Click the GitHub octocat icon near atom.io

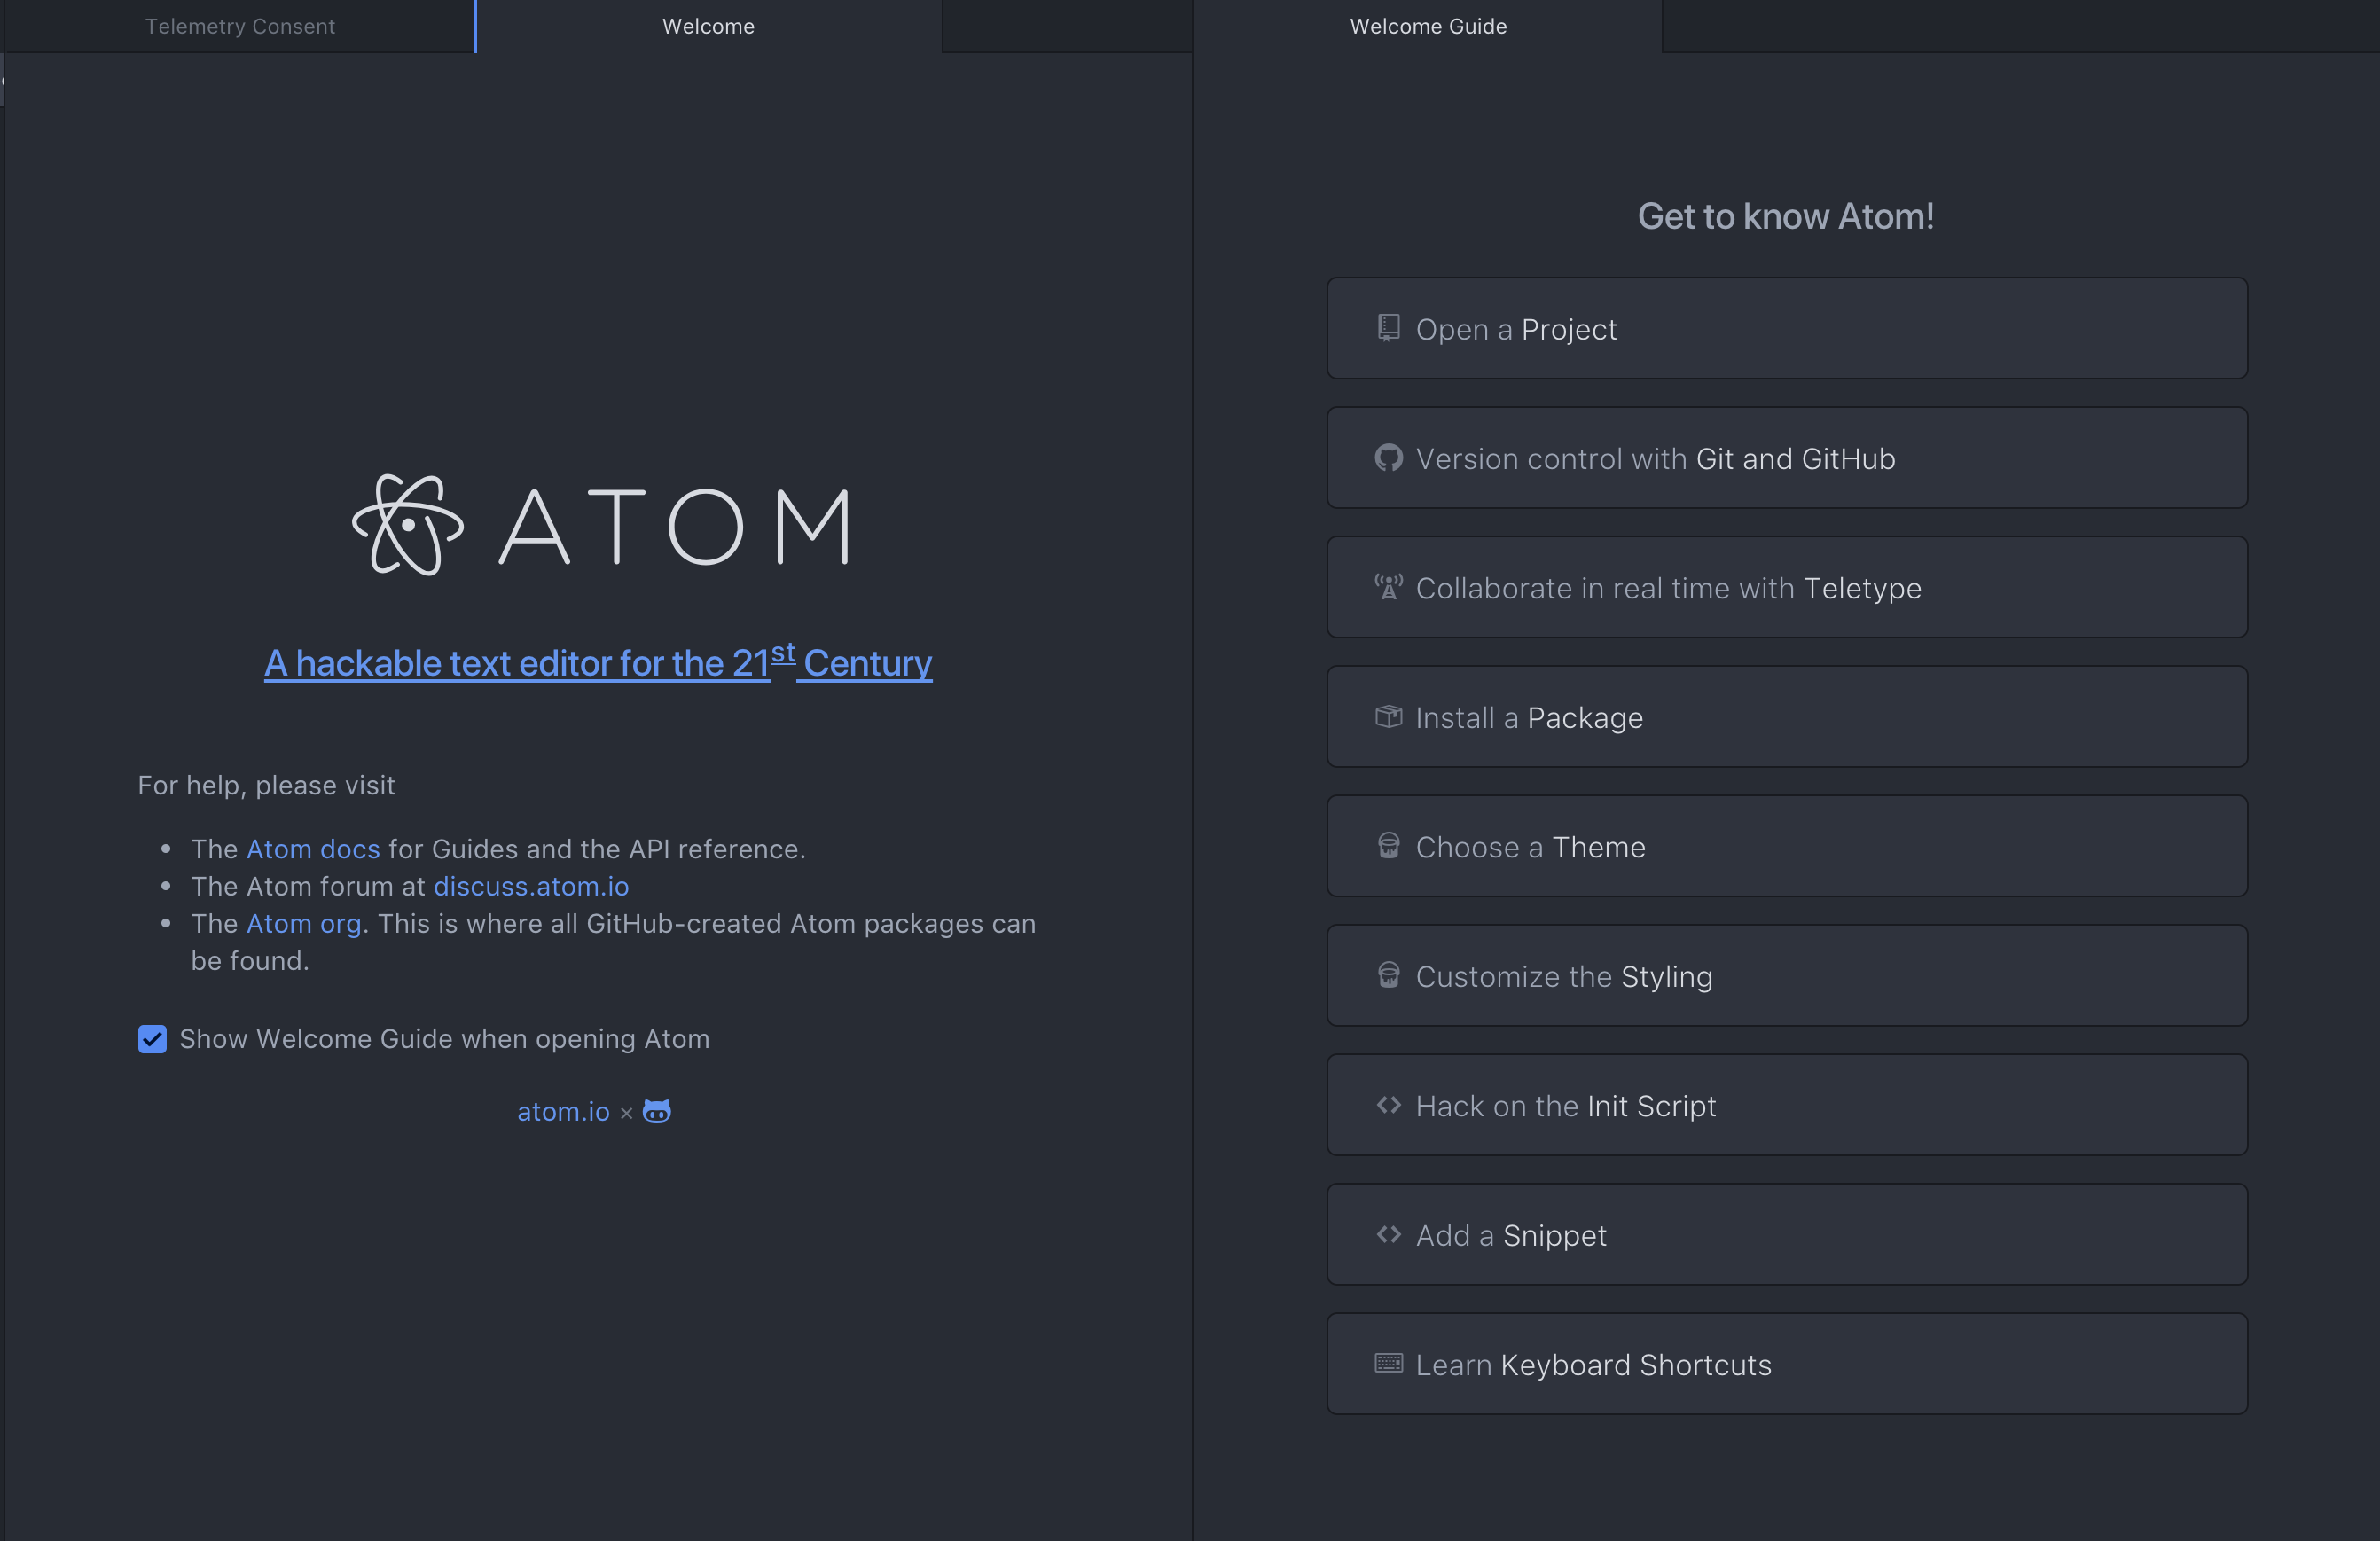coord(656,1111)
